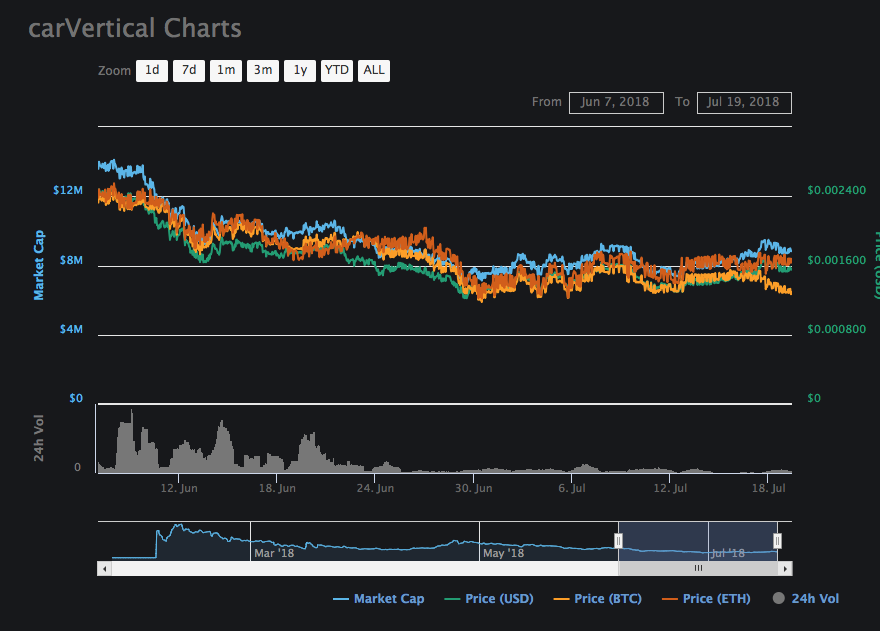Click the From label
Image resolution: width=880 pixels, height=631 pixels.
[x=547, y=102]
